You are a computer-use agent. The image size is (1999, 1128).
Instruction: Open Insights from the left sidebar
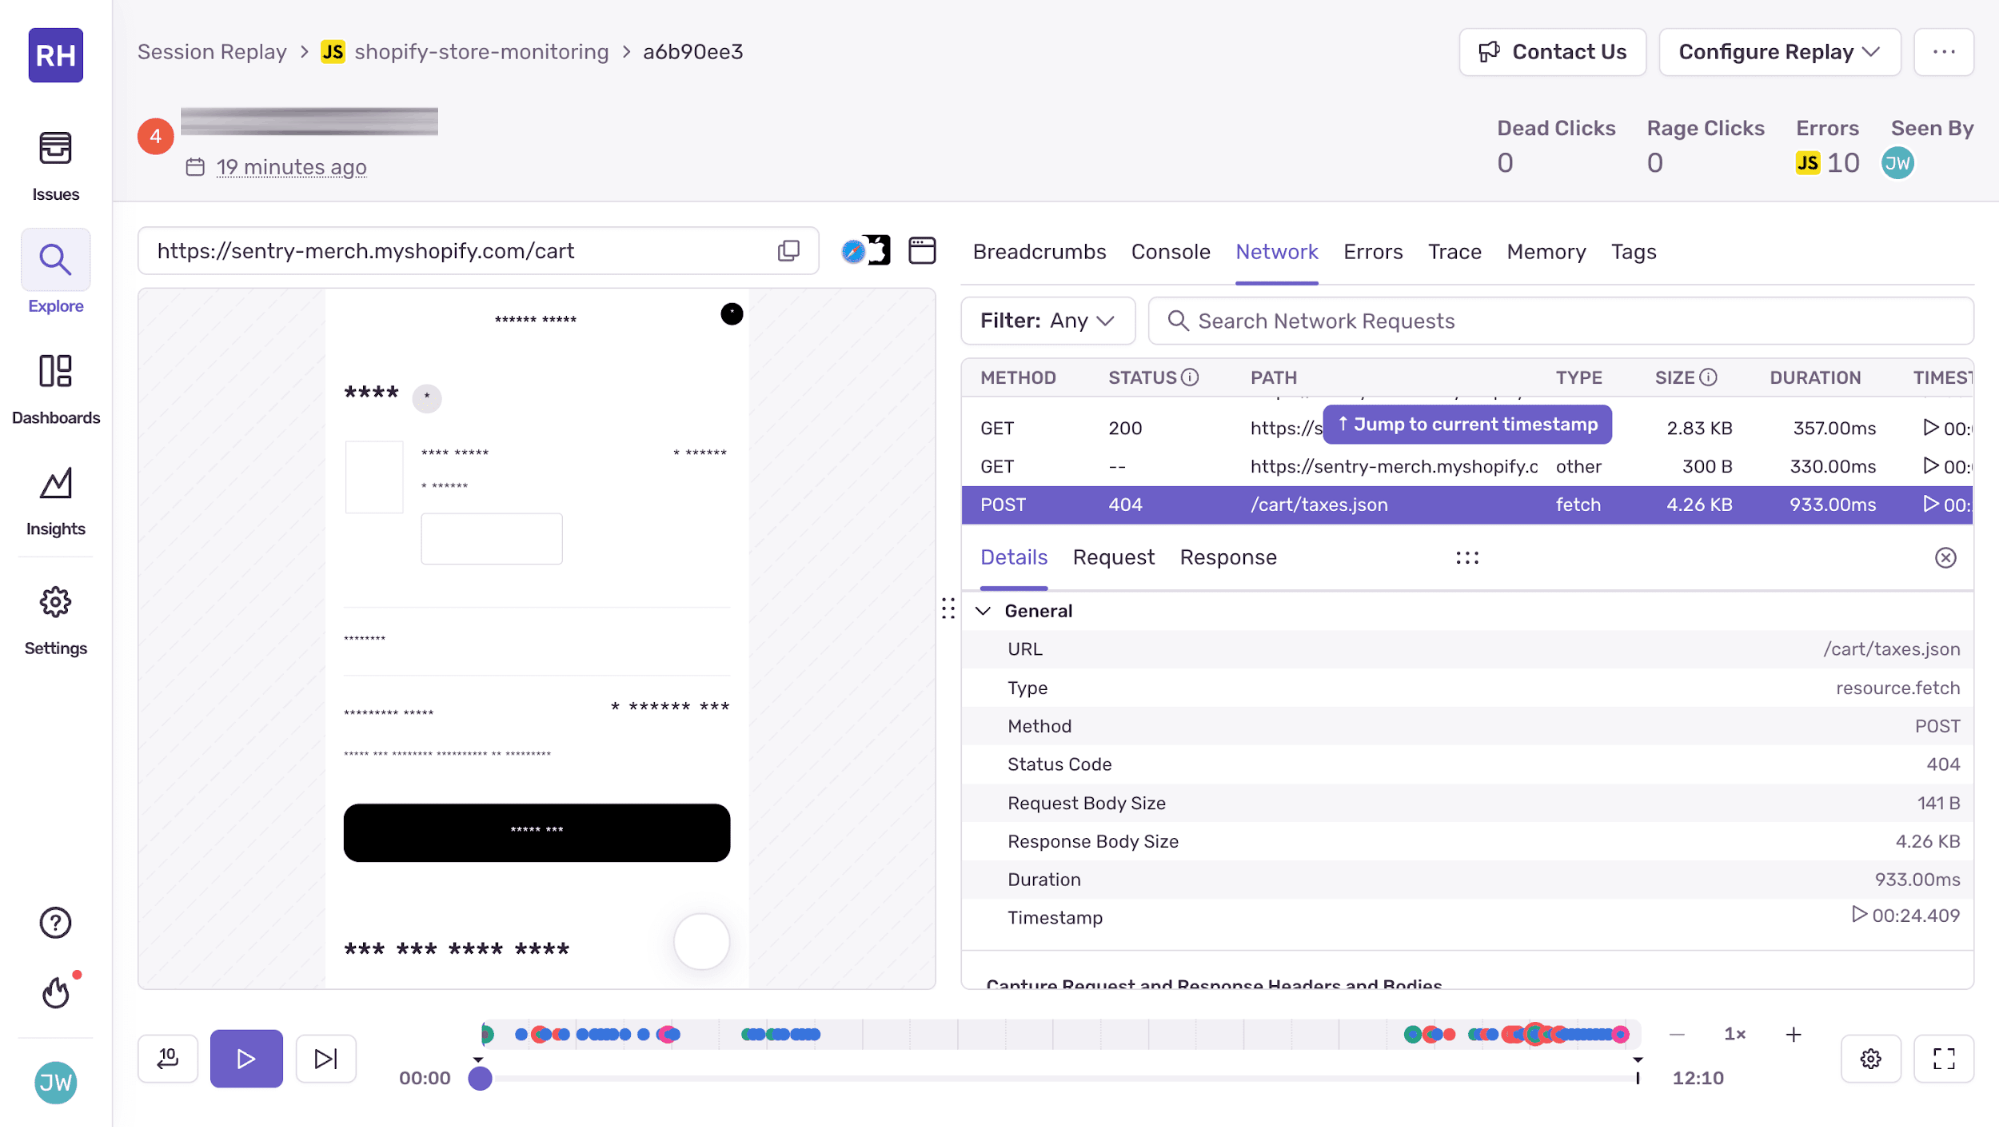[55, 497]
